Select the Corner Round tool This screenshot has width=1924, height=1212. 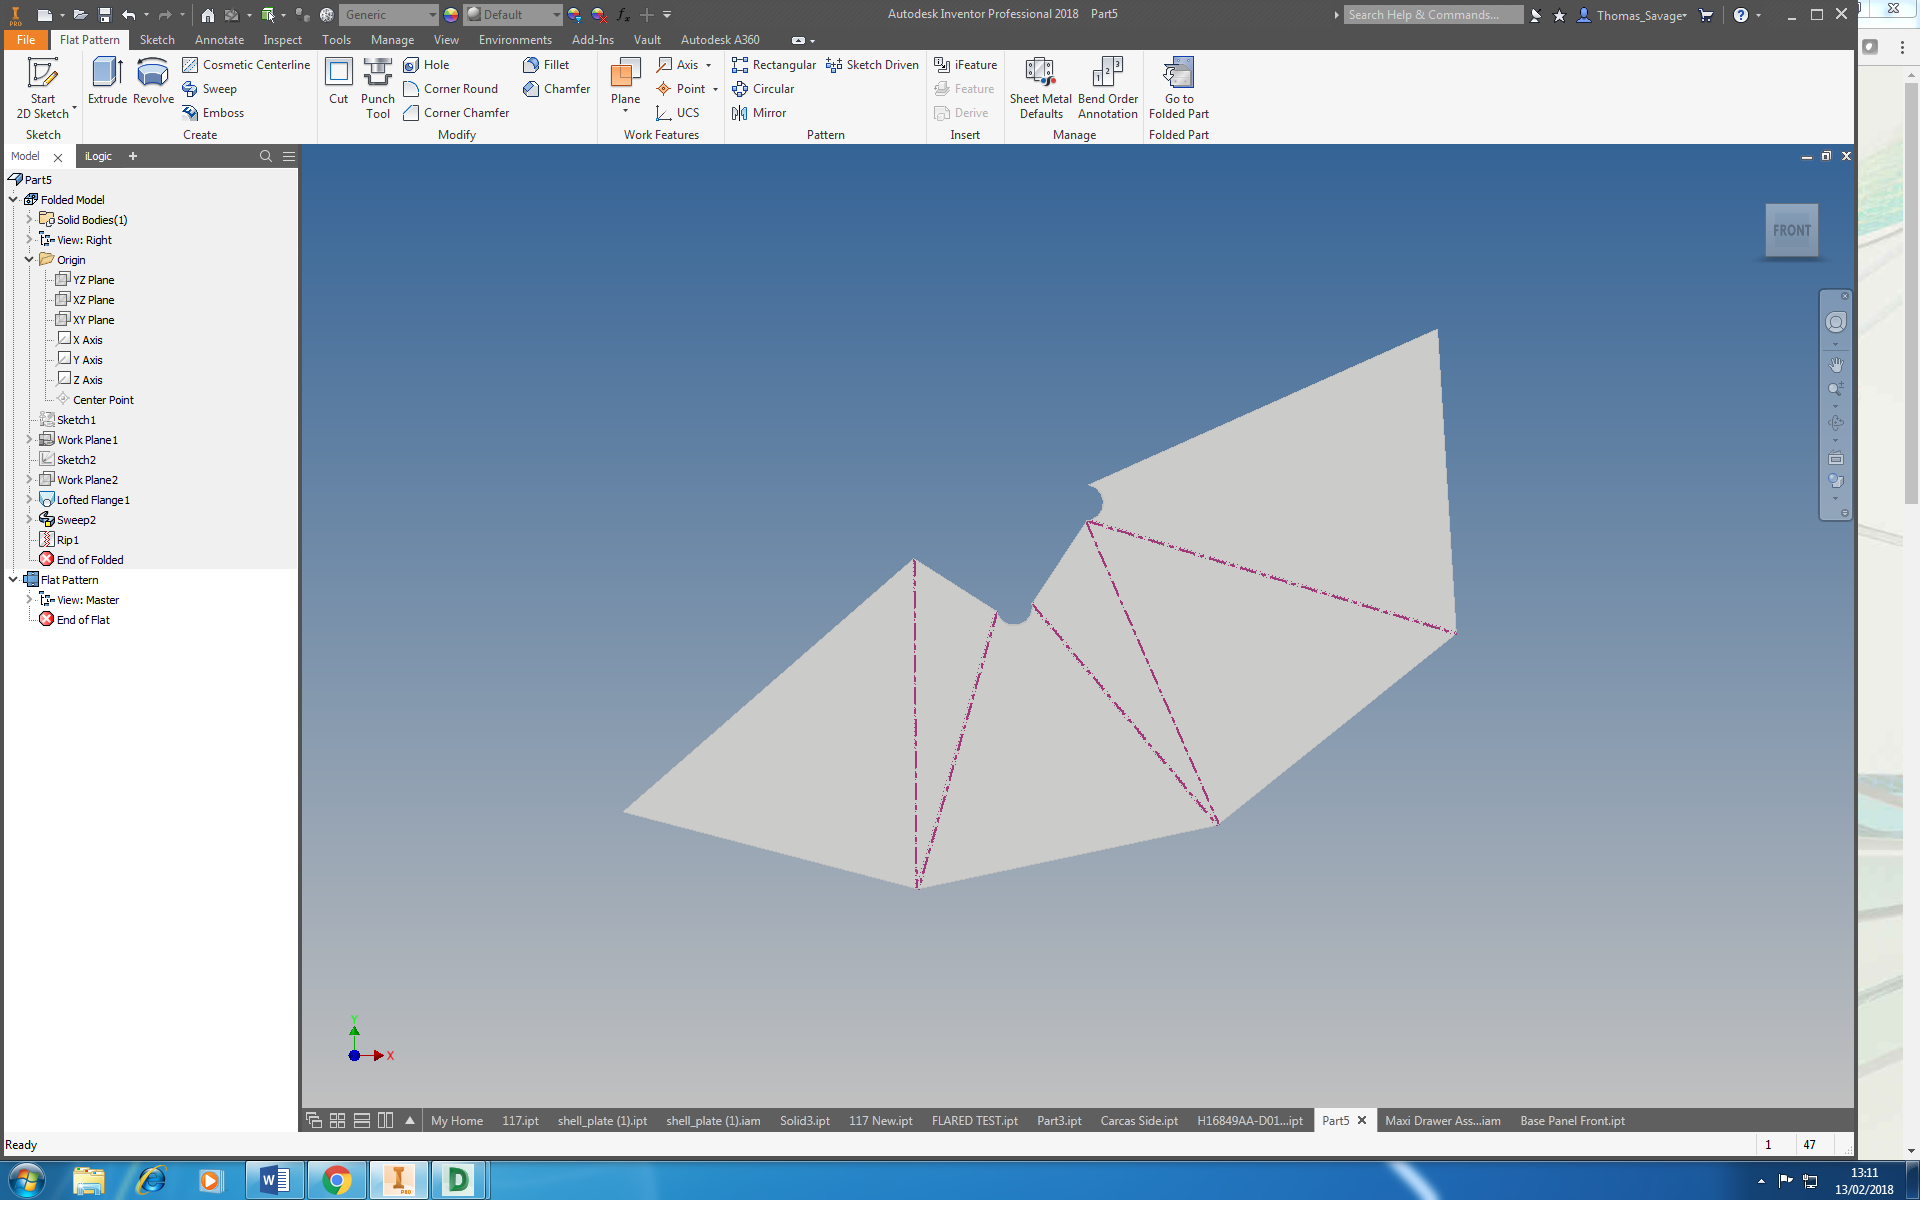click(x=451, y=88)
